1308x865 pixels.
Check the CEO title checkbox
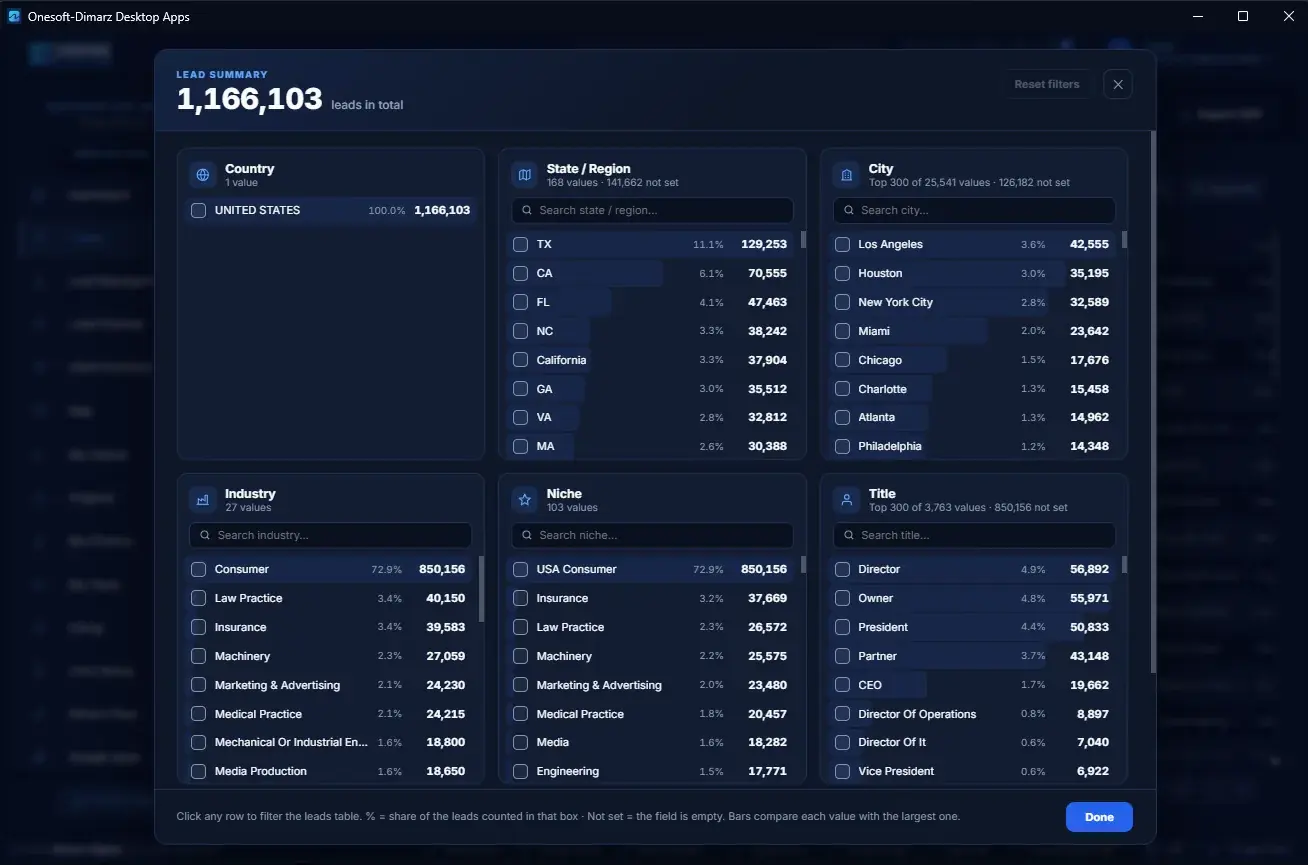[842, 685]
